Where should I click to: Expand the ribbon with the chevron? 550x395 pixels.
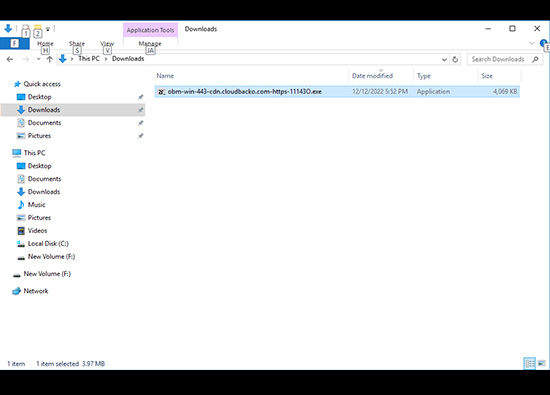(x=532, y=43)
